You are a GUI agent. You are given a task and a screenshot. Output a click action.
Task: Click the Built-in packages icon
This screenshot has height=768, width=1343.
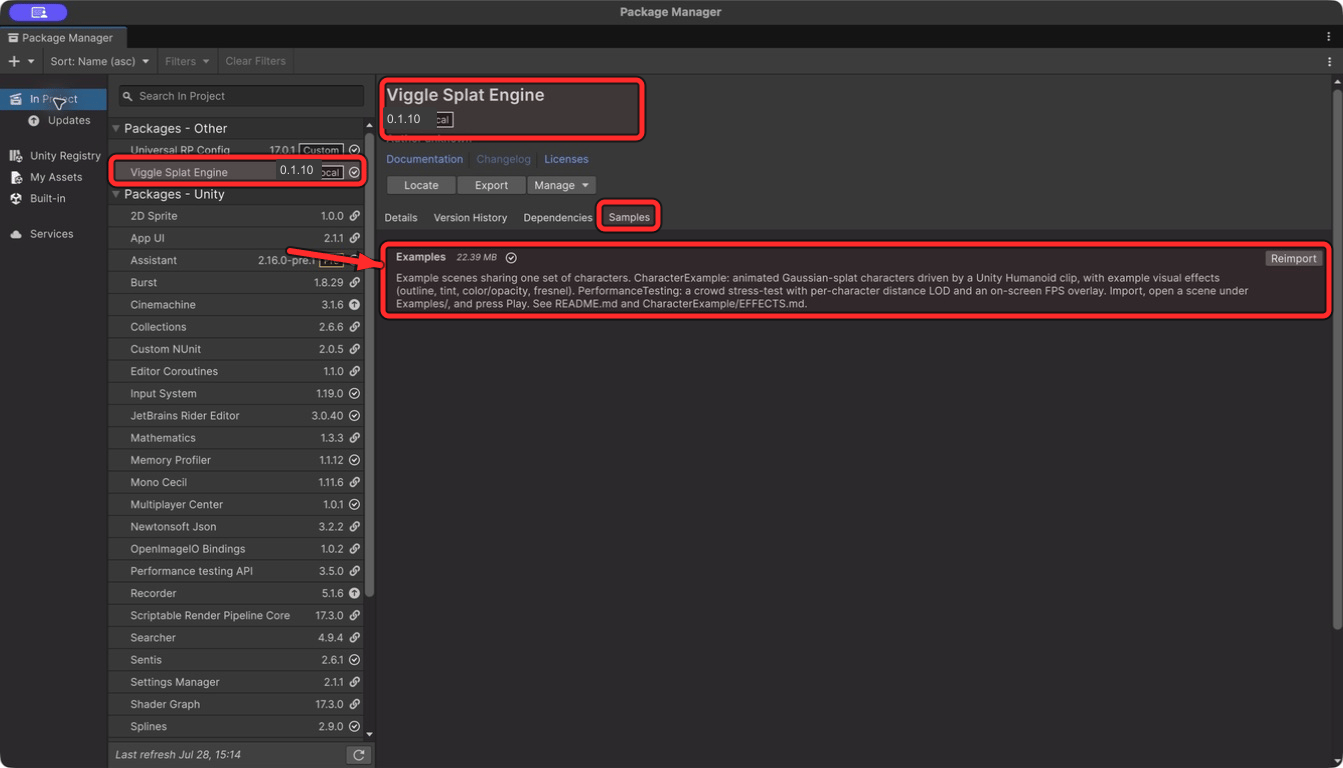pos(16,198)
